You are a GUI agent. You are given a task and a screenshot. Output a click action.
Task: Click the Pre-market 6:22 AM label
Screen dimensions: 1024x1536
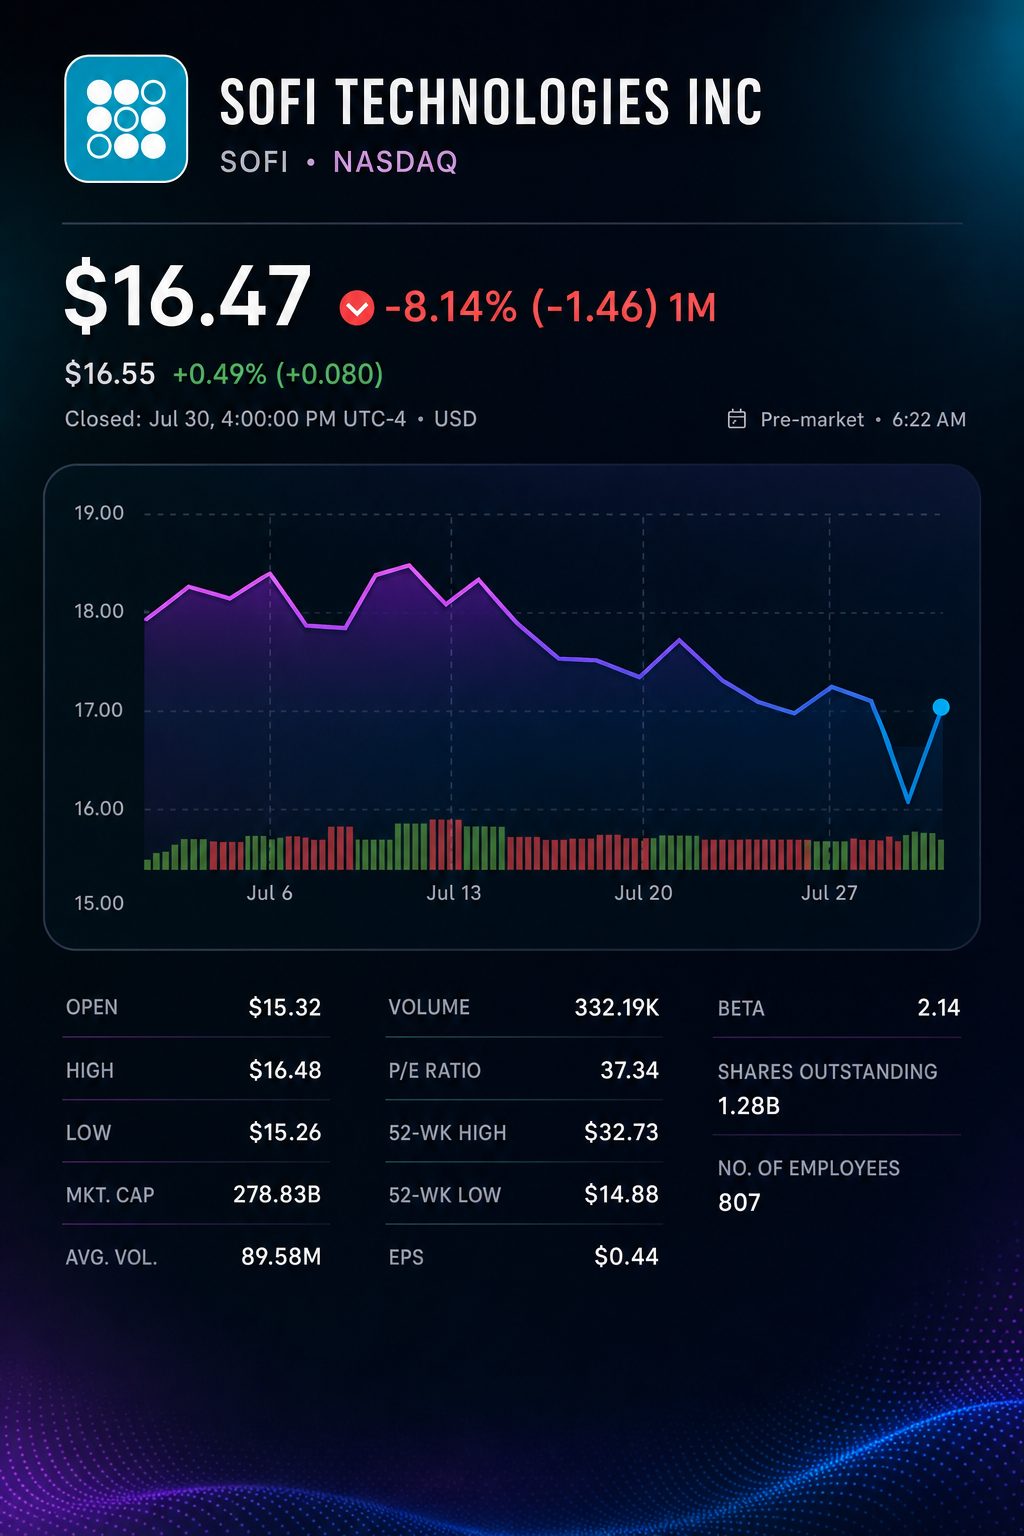click(863, 420)
